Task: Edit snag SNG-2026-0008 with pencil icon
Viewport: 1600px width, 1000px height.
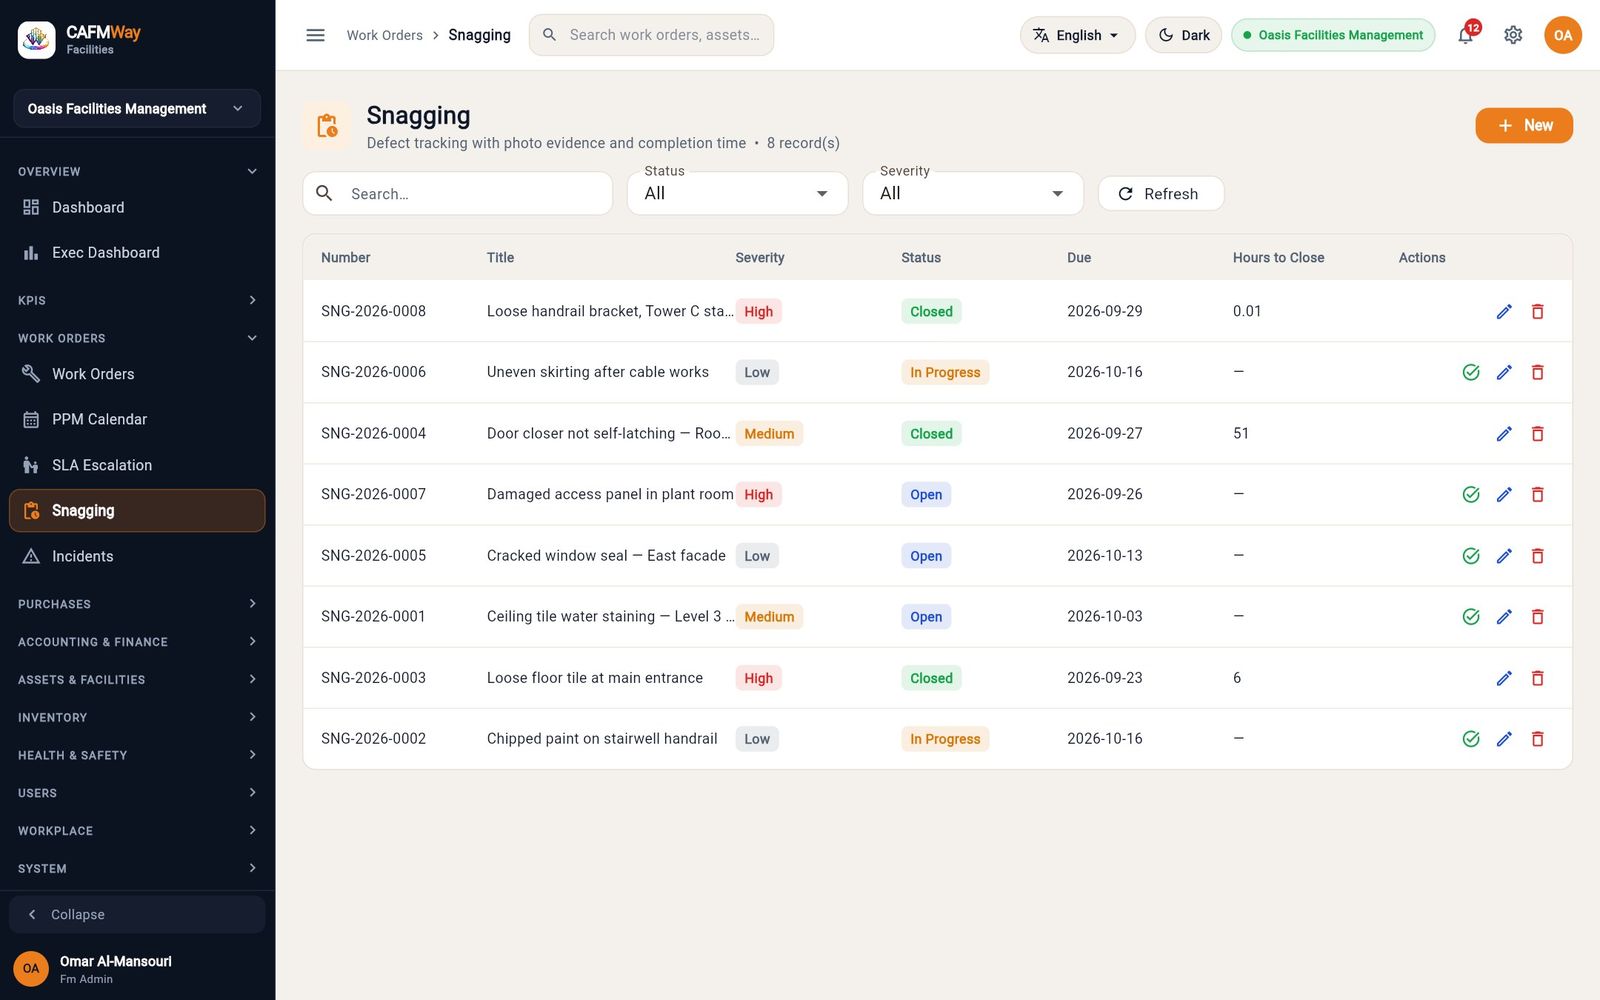Action: click(1504, 312)
